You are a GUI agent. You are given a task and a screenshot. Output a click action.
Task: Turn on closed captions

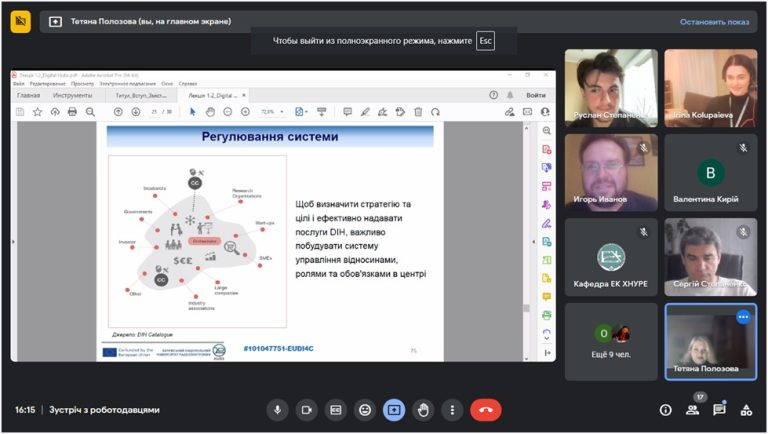(336, 410)
